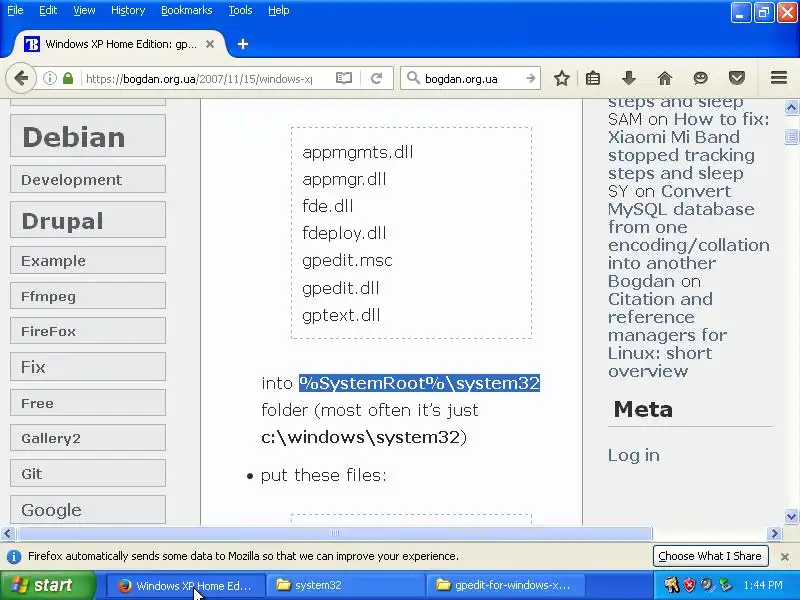
Task: Open the Ffmpeg tag link
Action: [88, 296]
